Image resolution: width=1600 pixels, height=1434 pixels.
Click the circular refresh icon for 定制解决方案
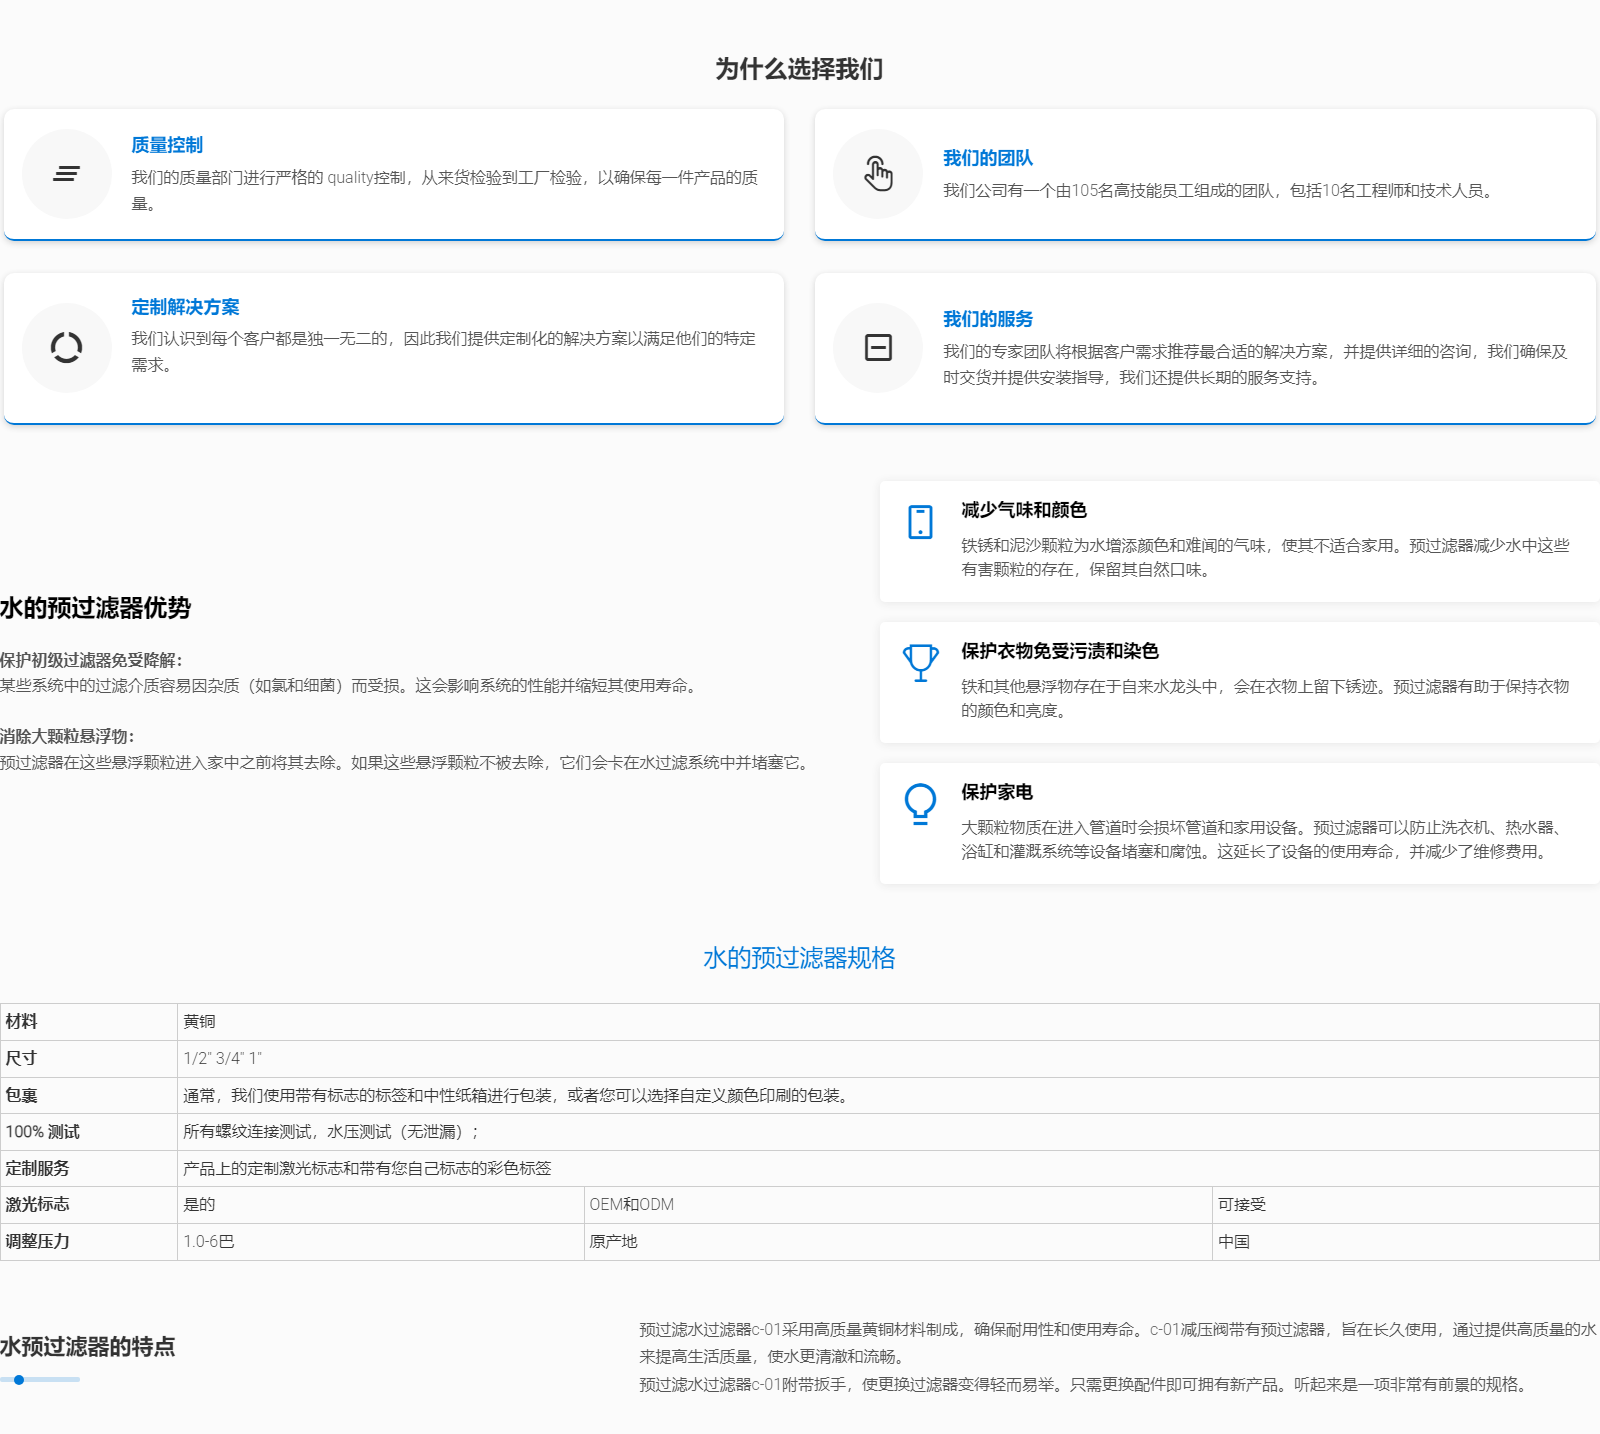[67, 348]
